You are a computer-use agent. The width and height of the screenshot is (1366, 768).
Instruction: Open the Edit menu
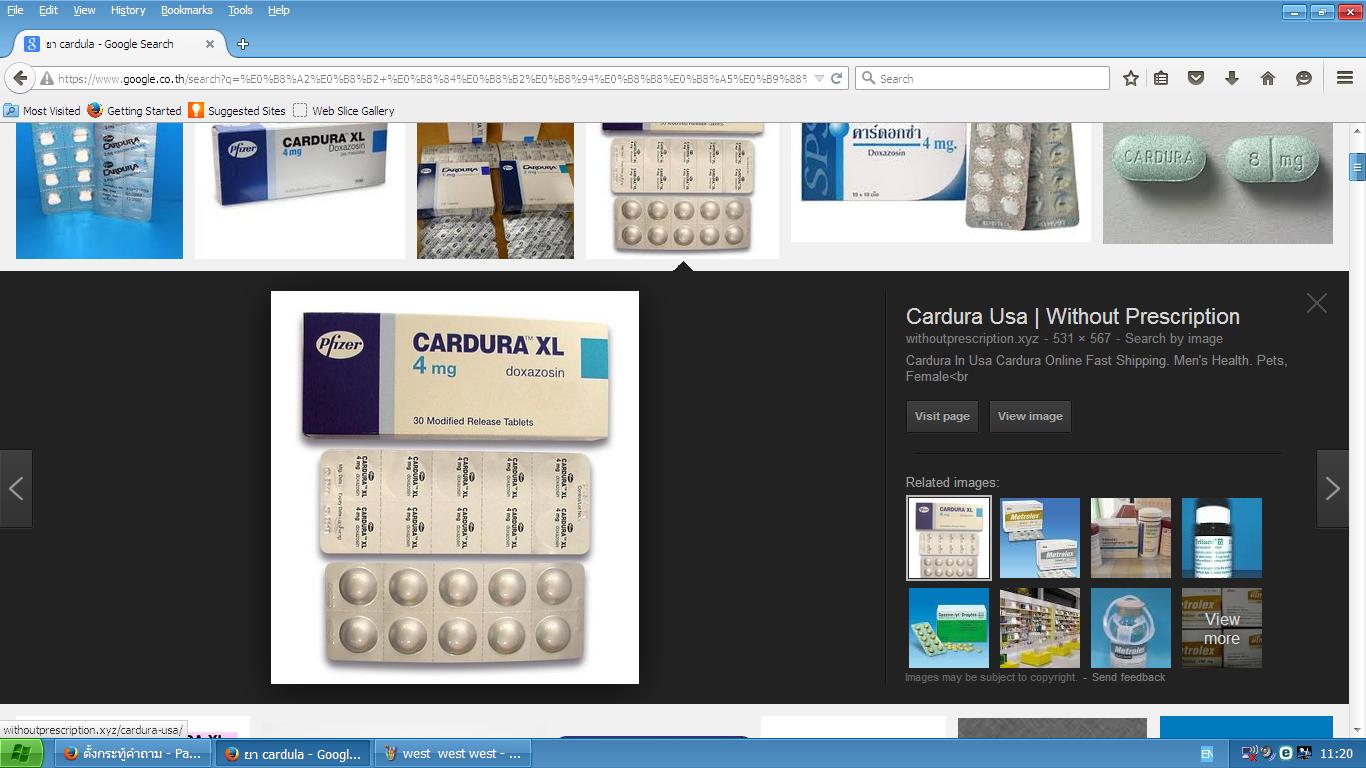pos(48,10)
